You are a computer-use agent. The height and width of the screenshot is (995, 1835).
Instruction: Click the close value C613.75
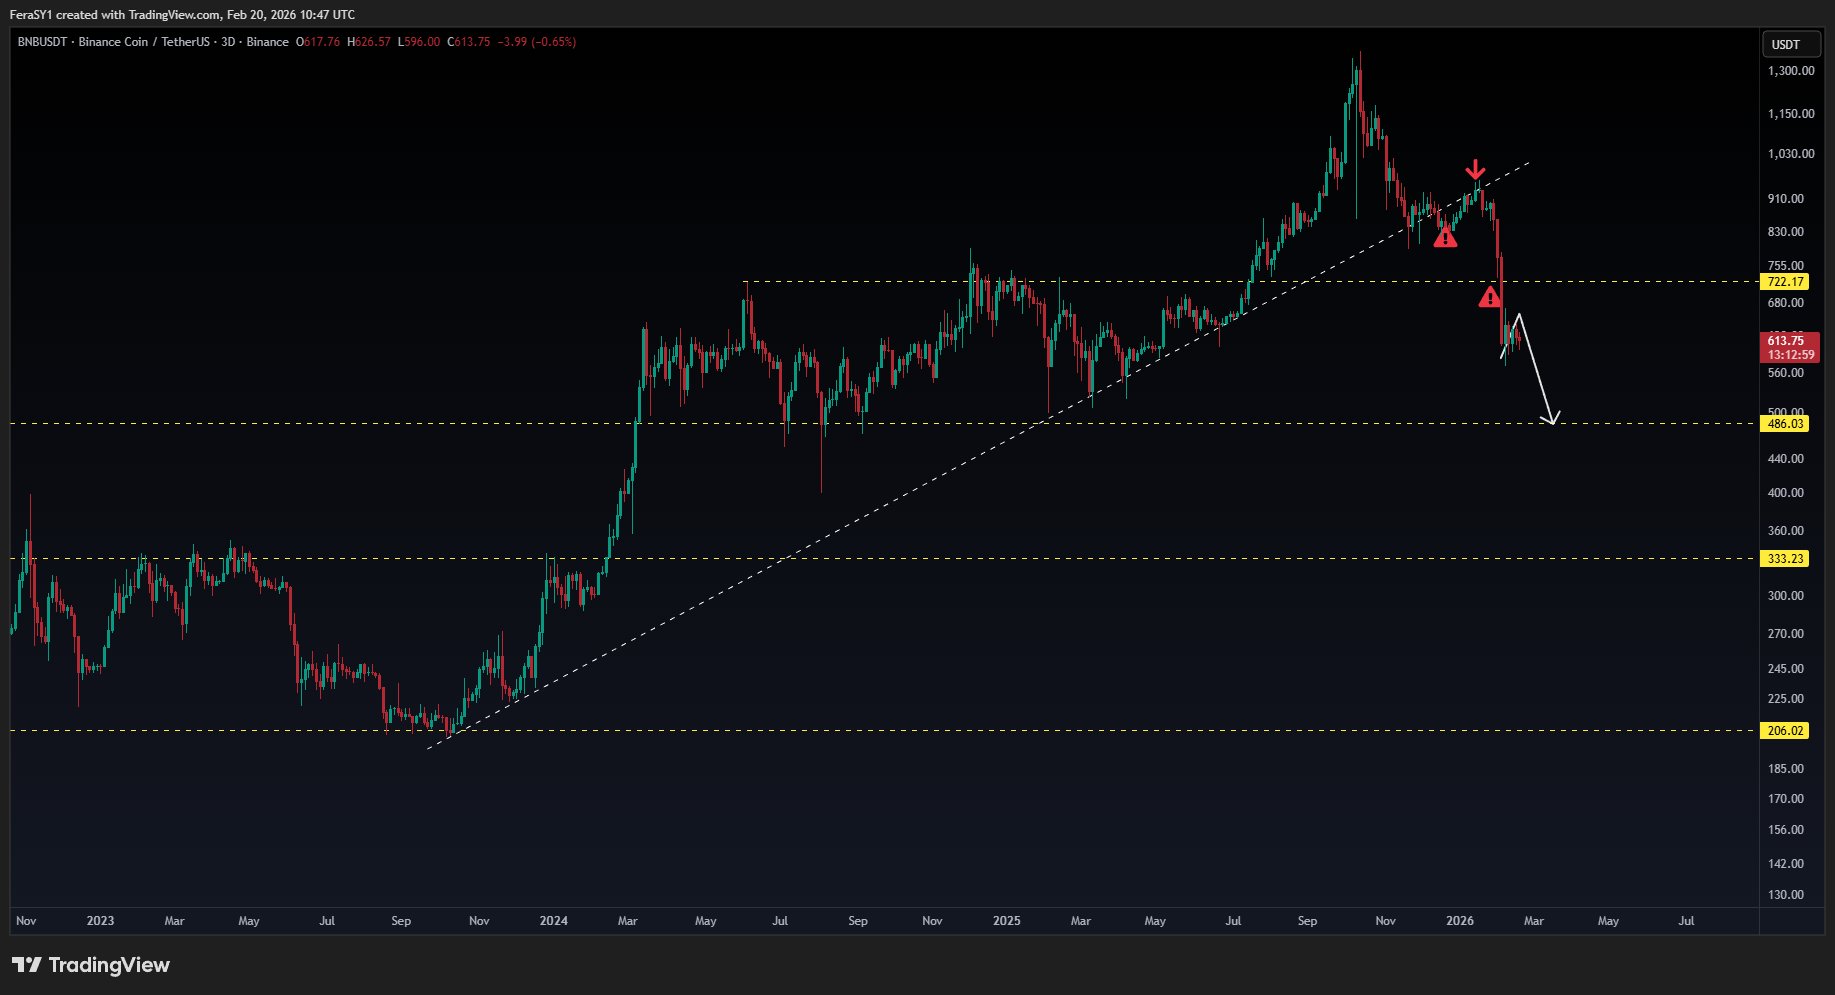tap(469, 42)
